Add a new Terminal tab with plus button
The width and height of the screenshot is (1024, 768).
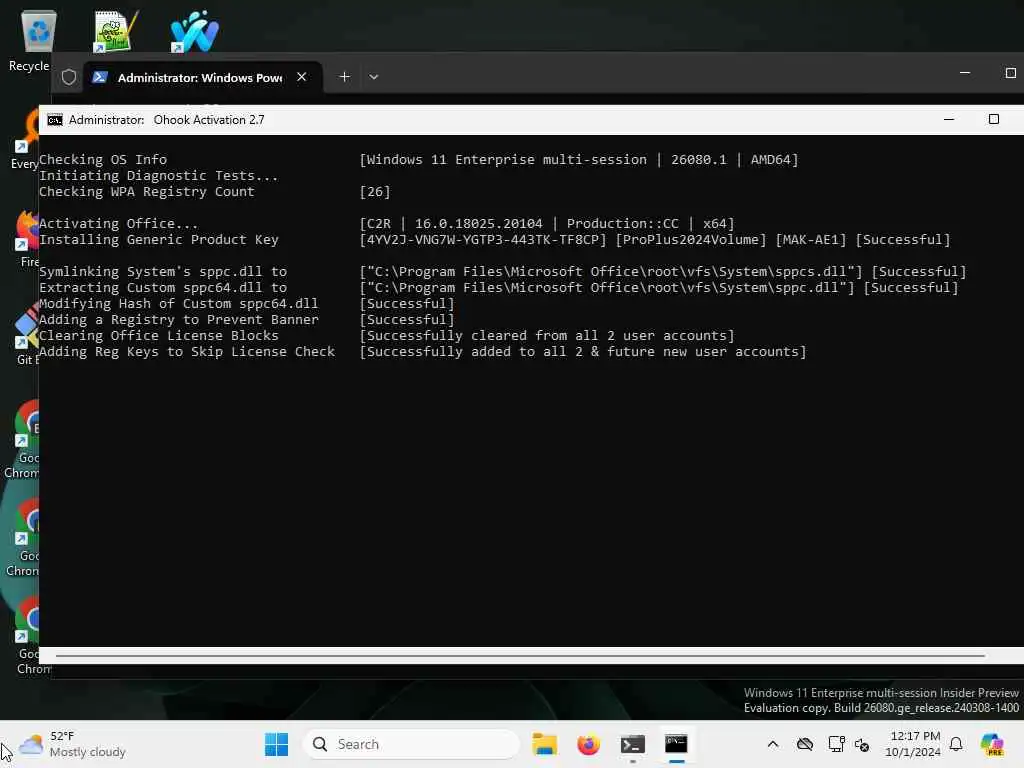point(344,76)
